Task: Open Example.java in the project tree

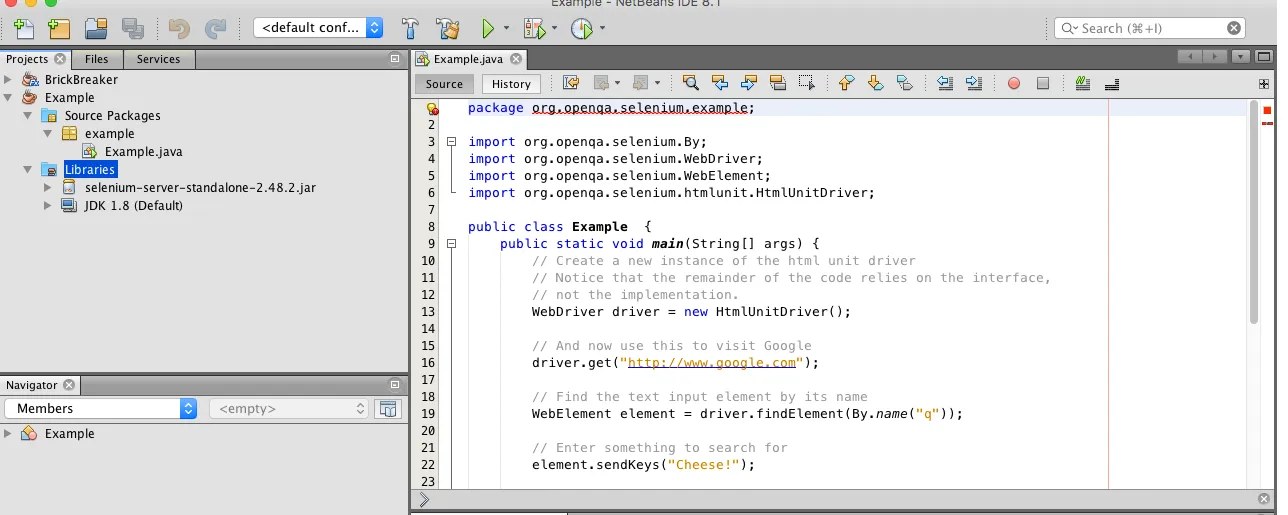Action: (143, 152)
